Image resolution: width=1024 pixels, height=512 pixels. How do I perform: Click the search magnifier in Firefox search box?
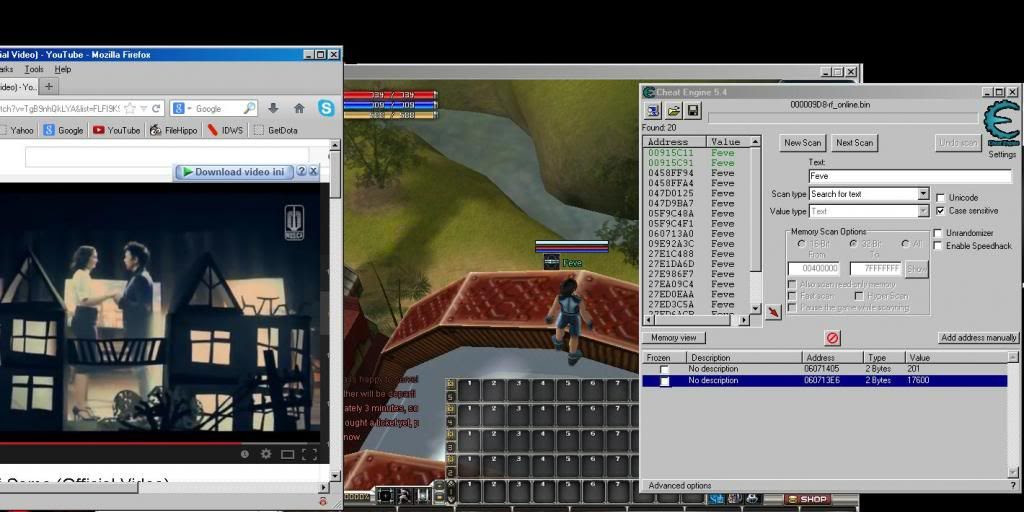tap(249, 108)
